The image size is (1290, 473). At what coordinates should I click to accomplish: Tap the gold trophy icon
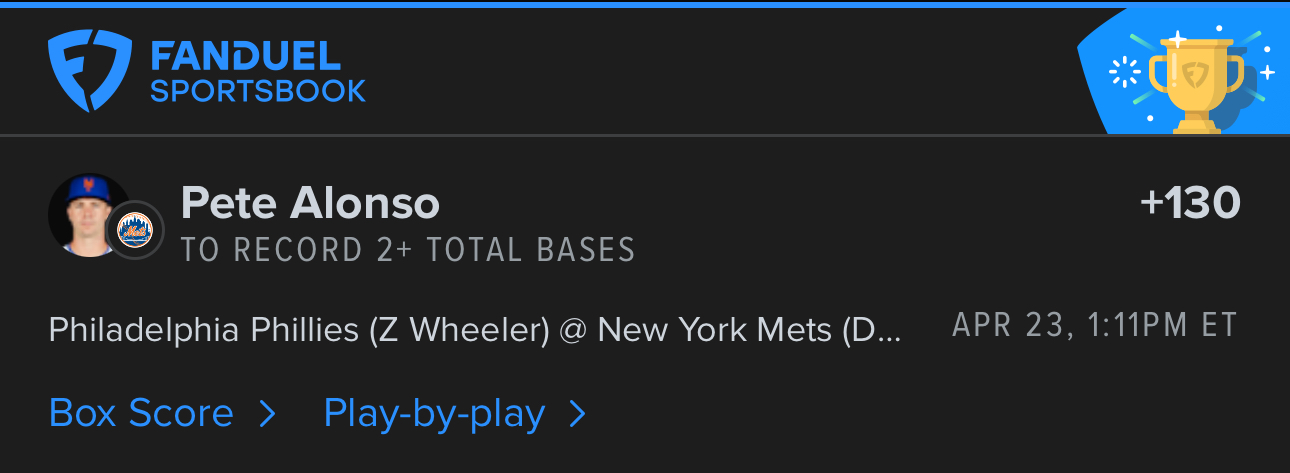point(1196,82)
